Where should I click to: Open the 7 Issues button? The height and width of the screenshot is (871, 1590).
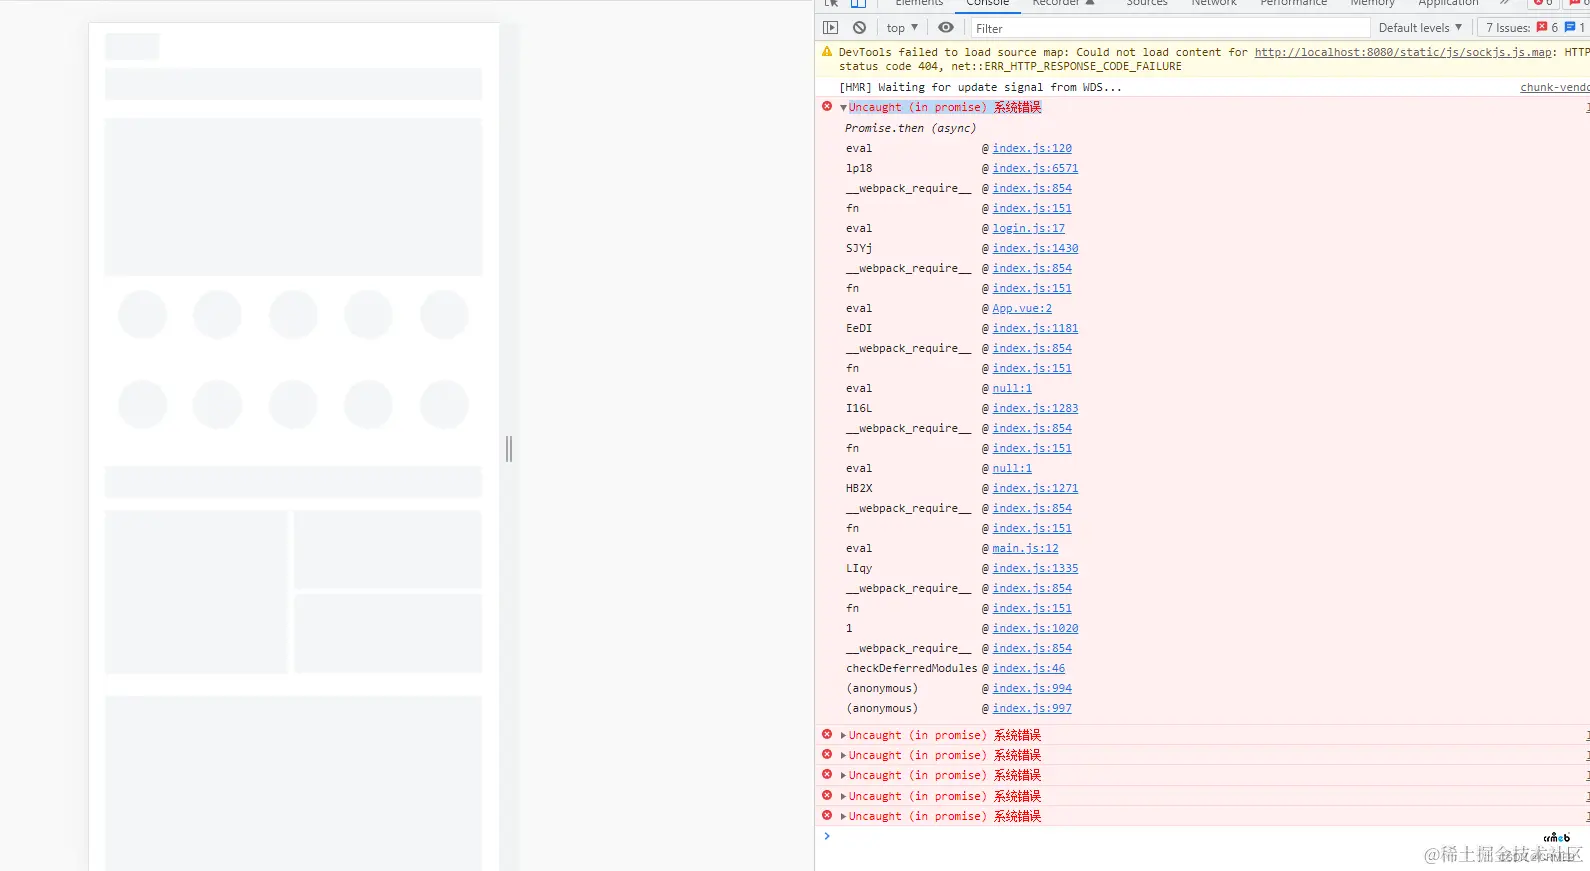(x=1535, y=28)
